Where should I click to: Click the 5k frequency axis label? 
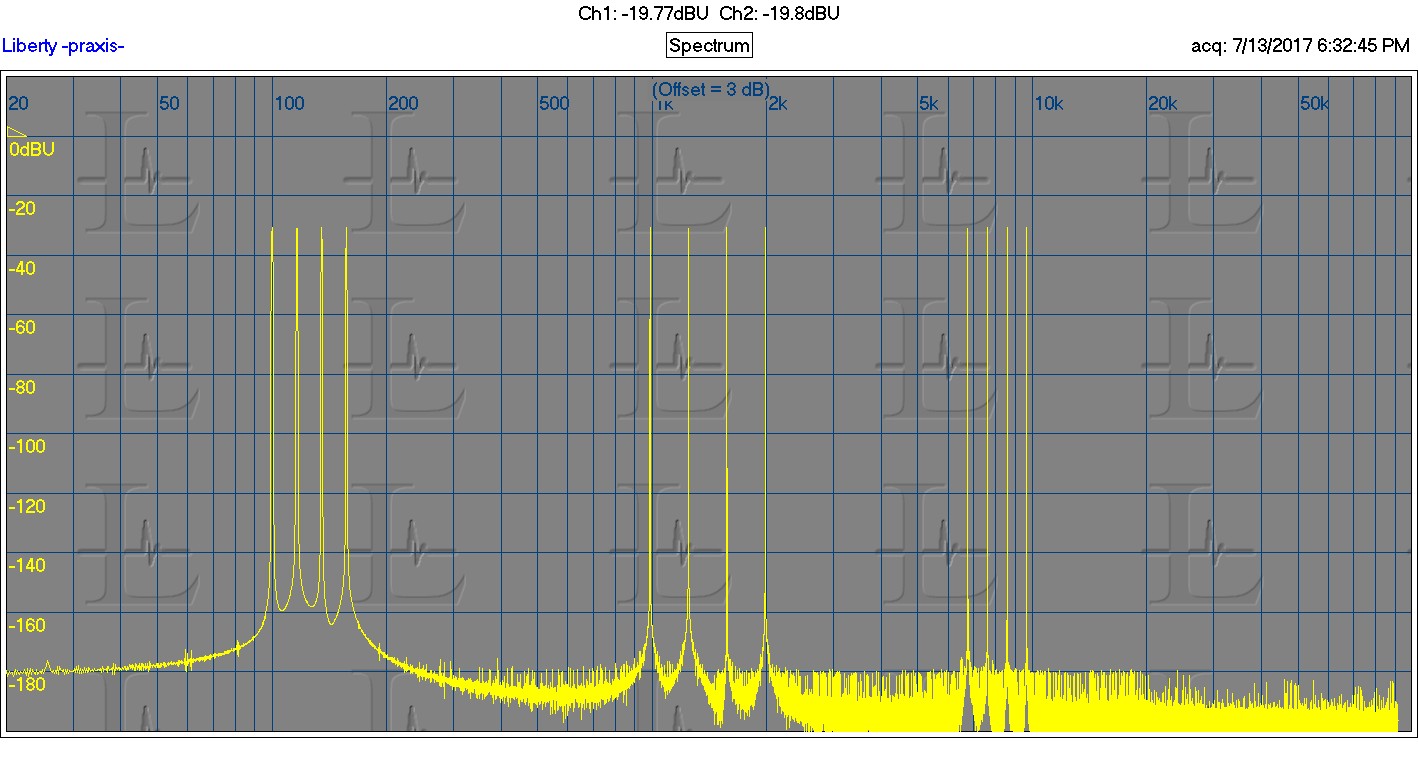click(929, 103)
